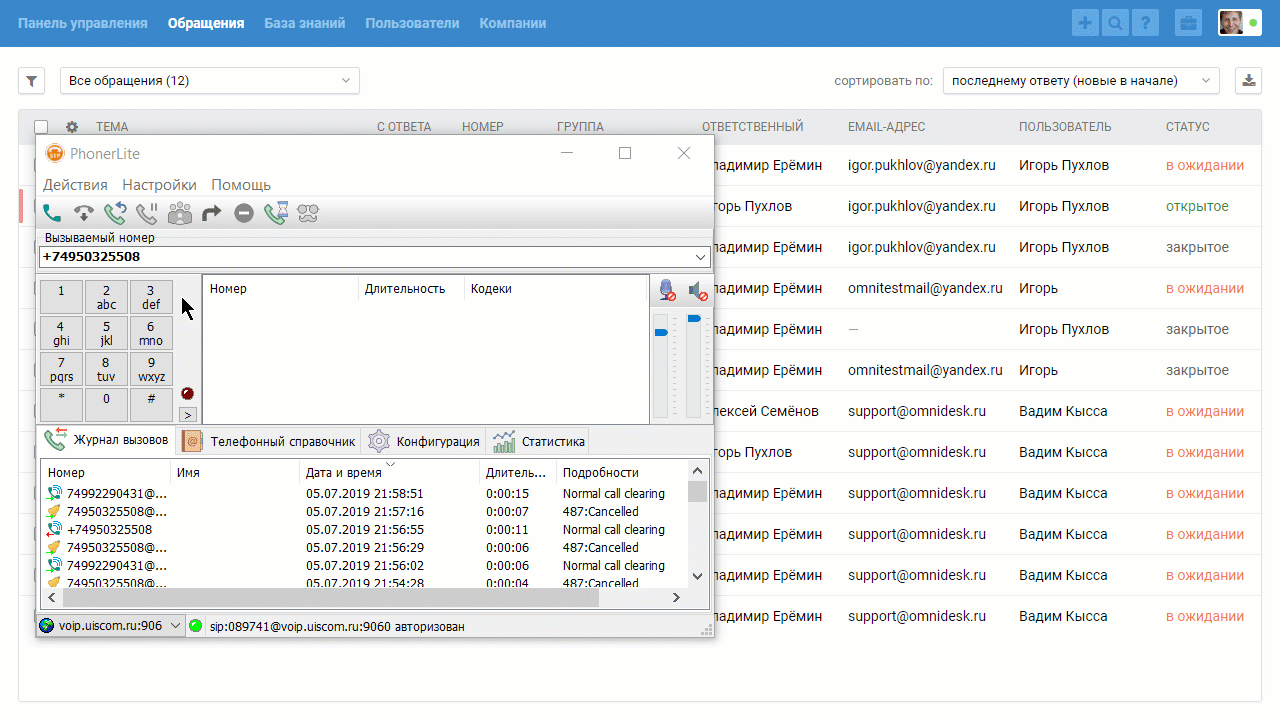Open the user avatar menu
The image size is (1280, 720).
pyautogui.click(x=1239, y=23)
